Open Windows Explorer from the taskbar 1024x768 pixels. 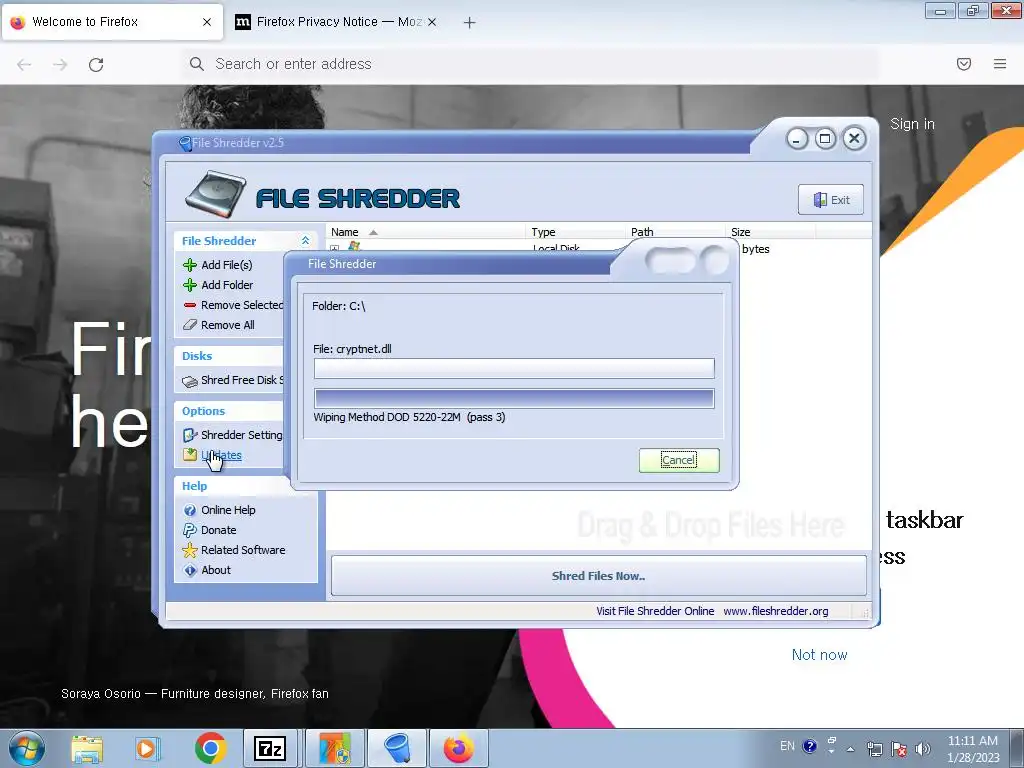coord(87,748)
